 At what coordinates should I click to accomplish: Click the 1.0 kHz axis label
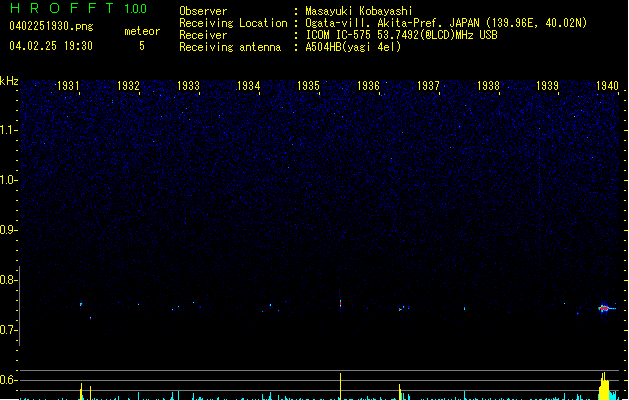click(8, 180)
